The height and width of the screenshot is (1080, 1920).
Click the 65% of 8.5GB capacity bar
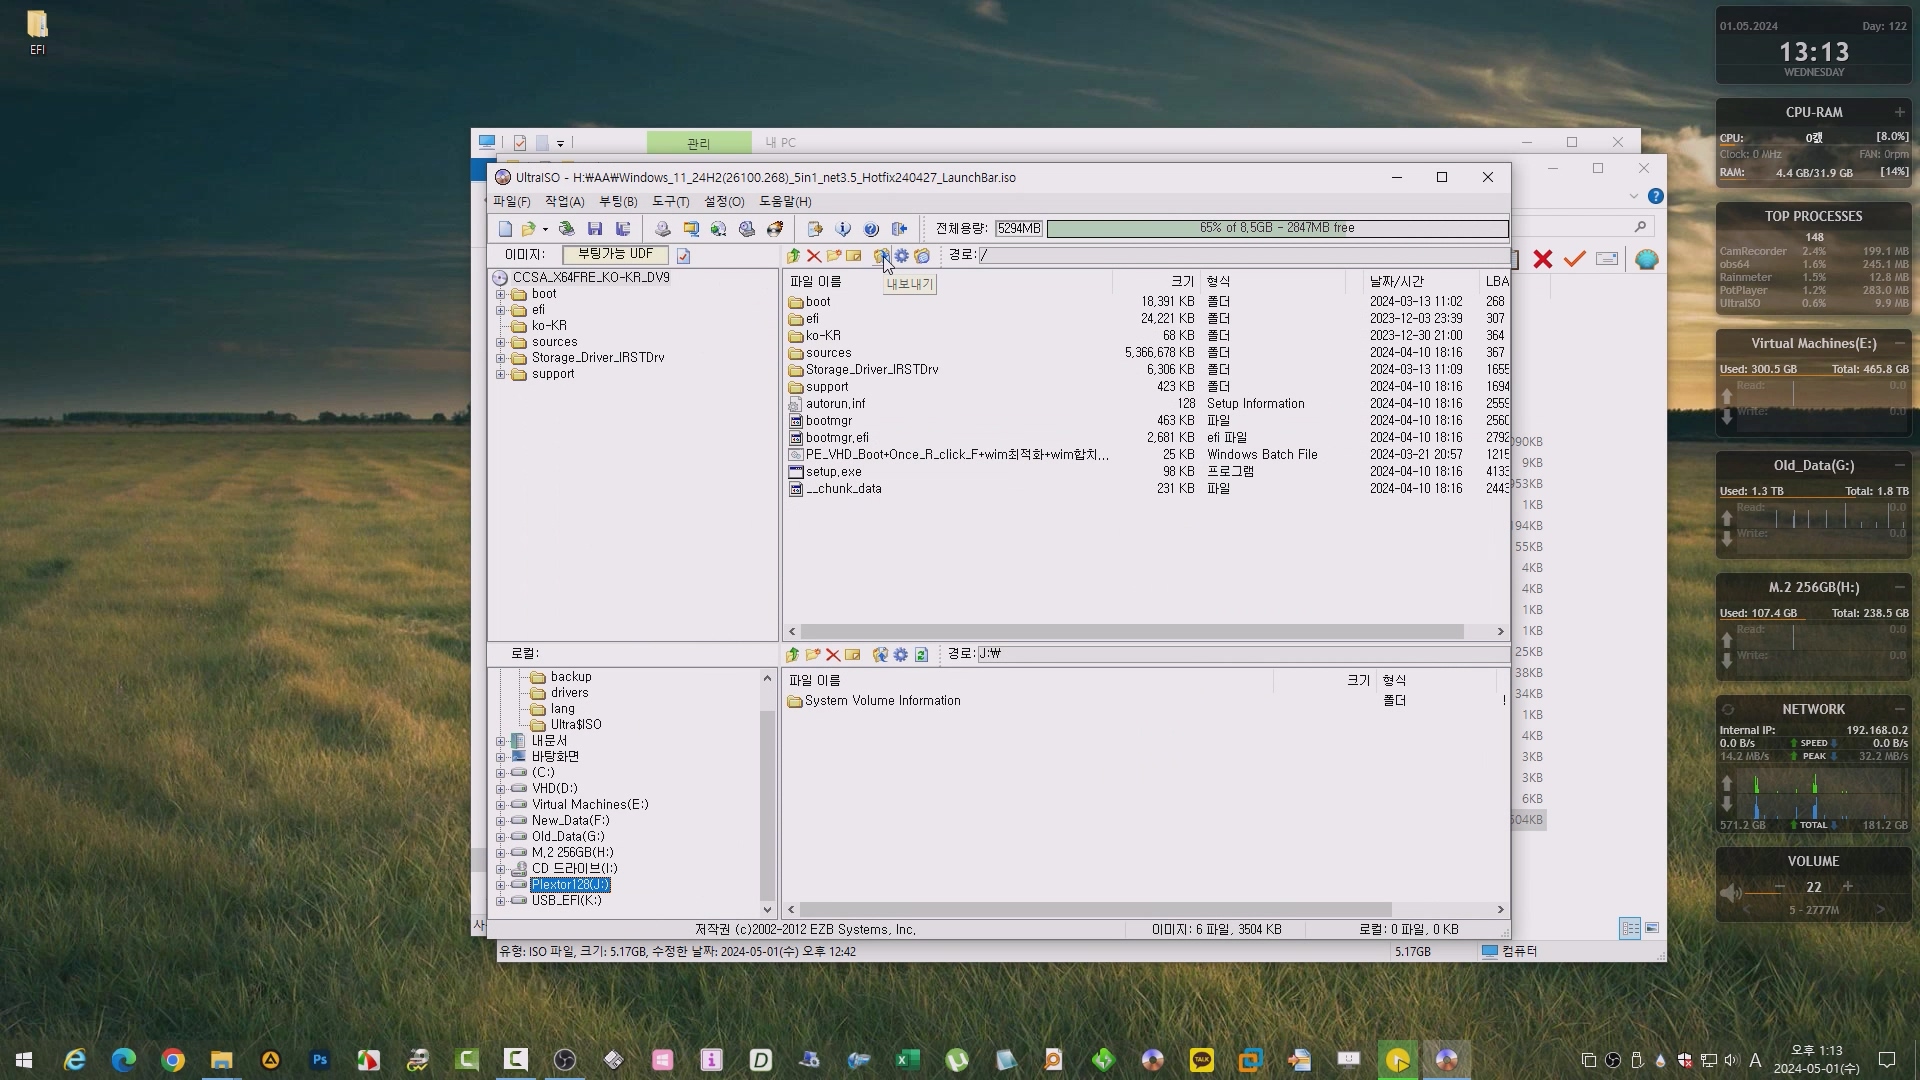(x=1277, y=229)
